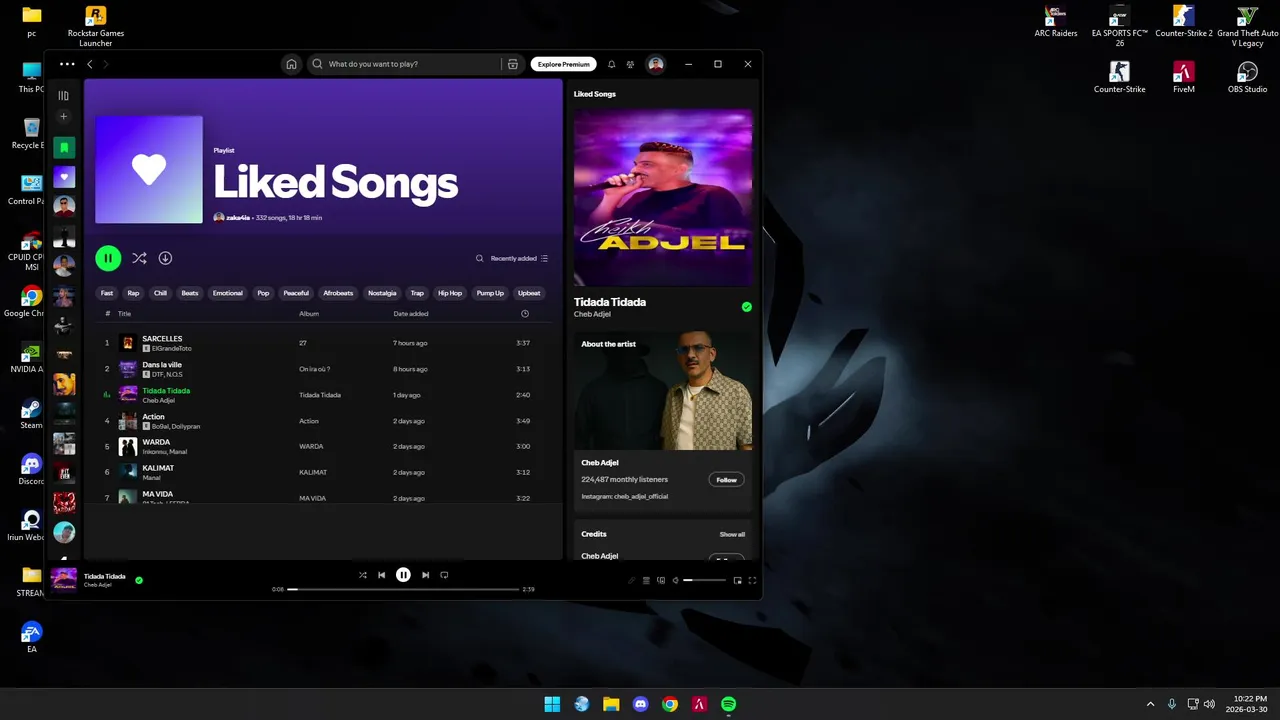Select the Nostalgia filter chip
Viewport: 1280px width, 720px height.
click(x=382, y=293)
